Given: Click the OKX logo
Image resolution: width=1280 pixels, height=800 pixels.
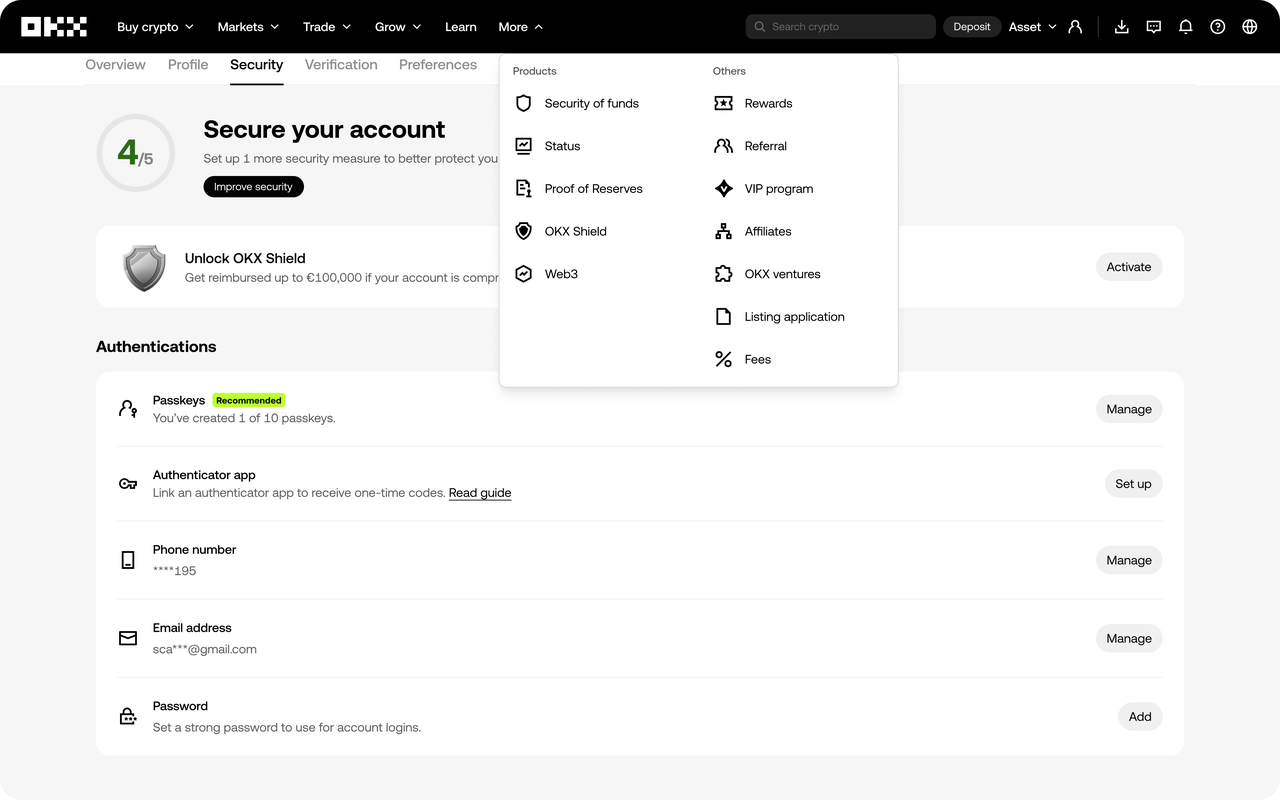Looking at the screenshot, I should 54,27.
